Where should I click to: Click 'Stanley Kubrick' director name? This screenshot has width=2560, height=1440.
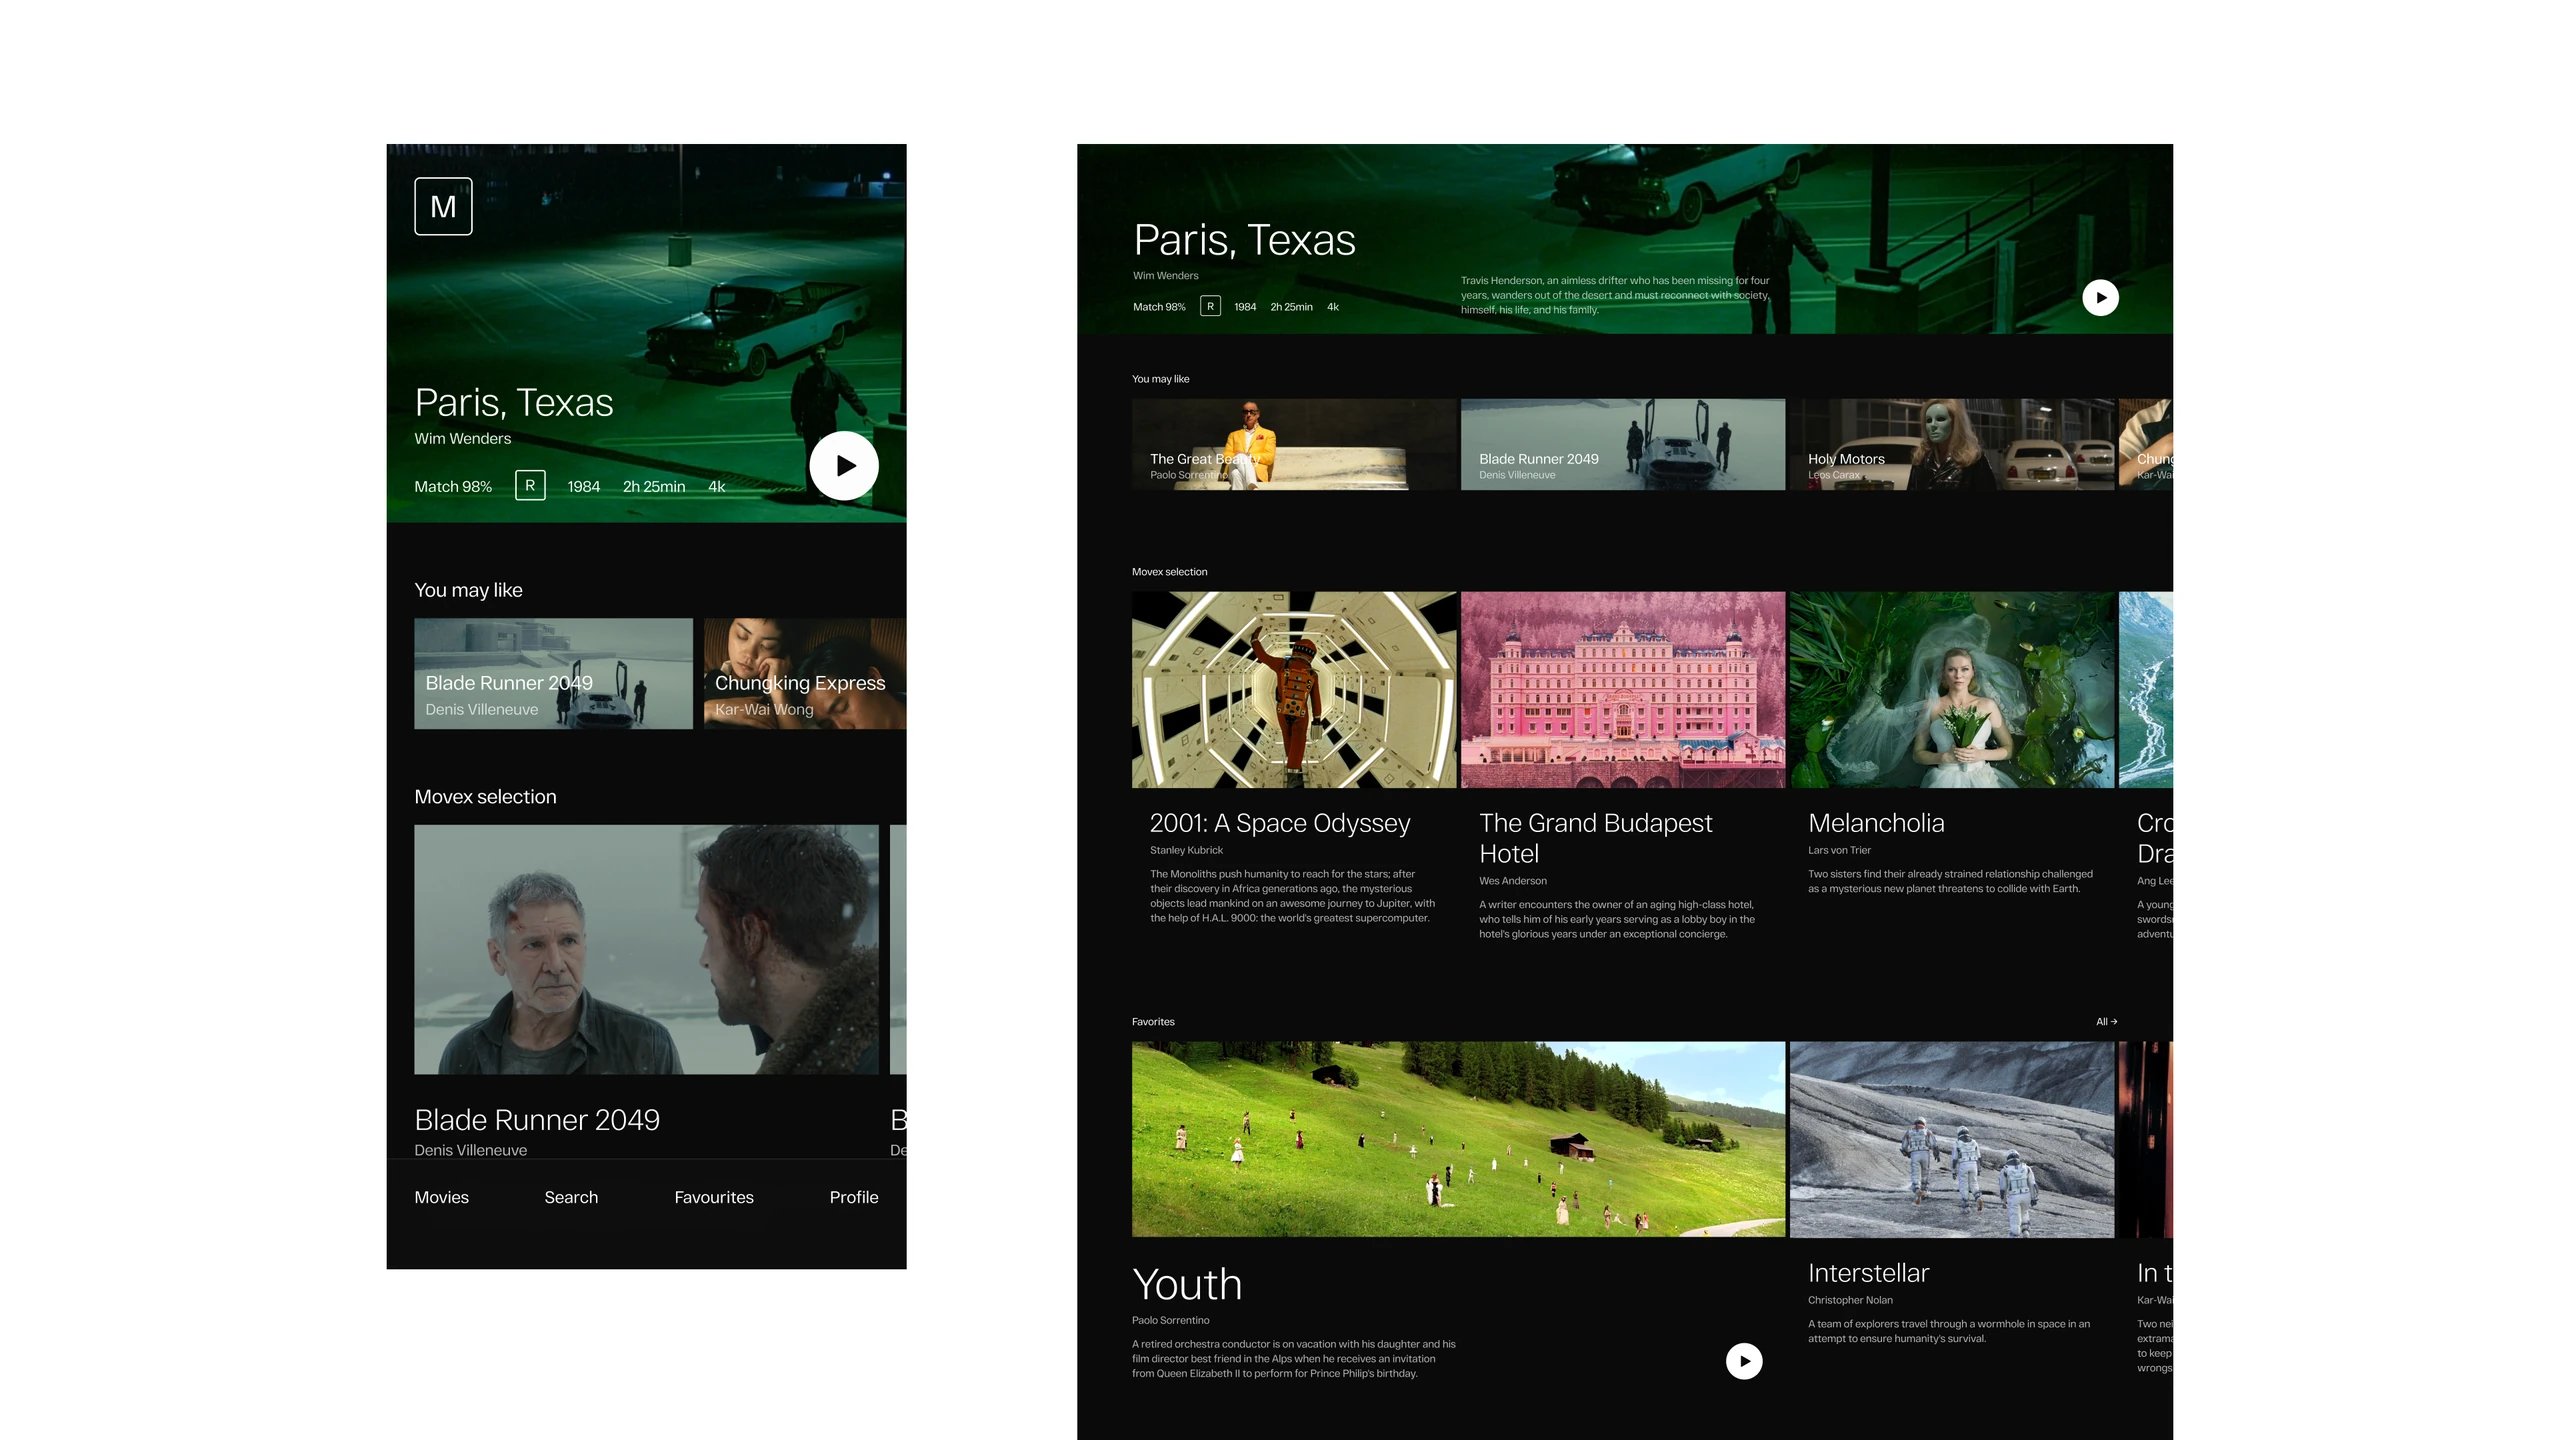click(1186, 850)
